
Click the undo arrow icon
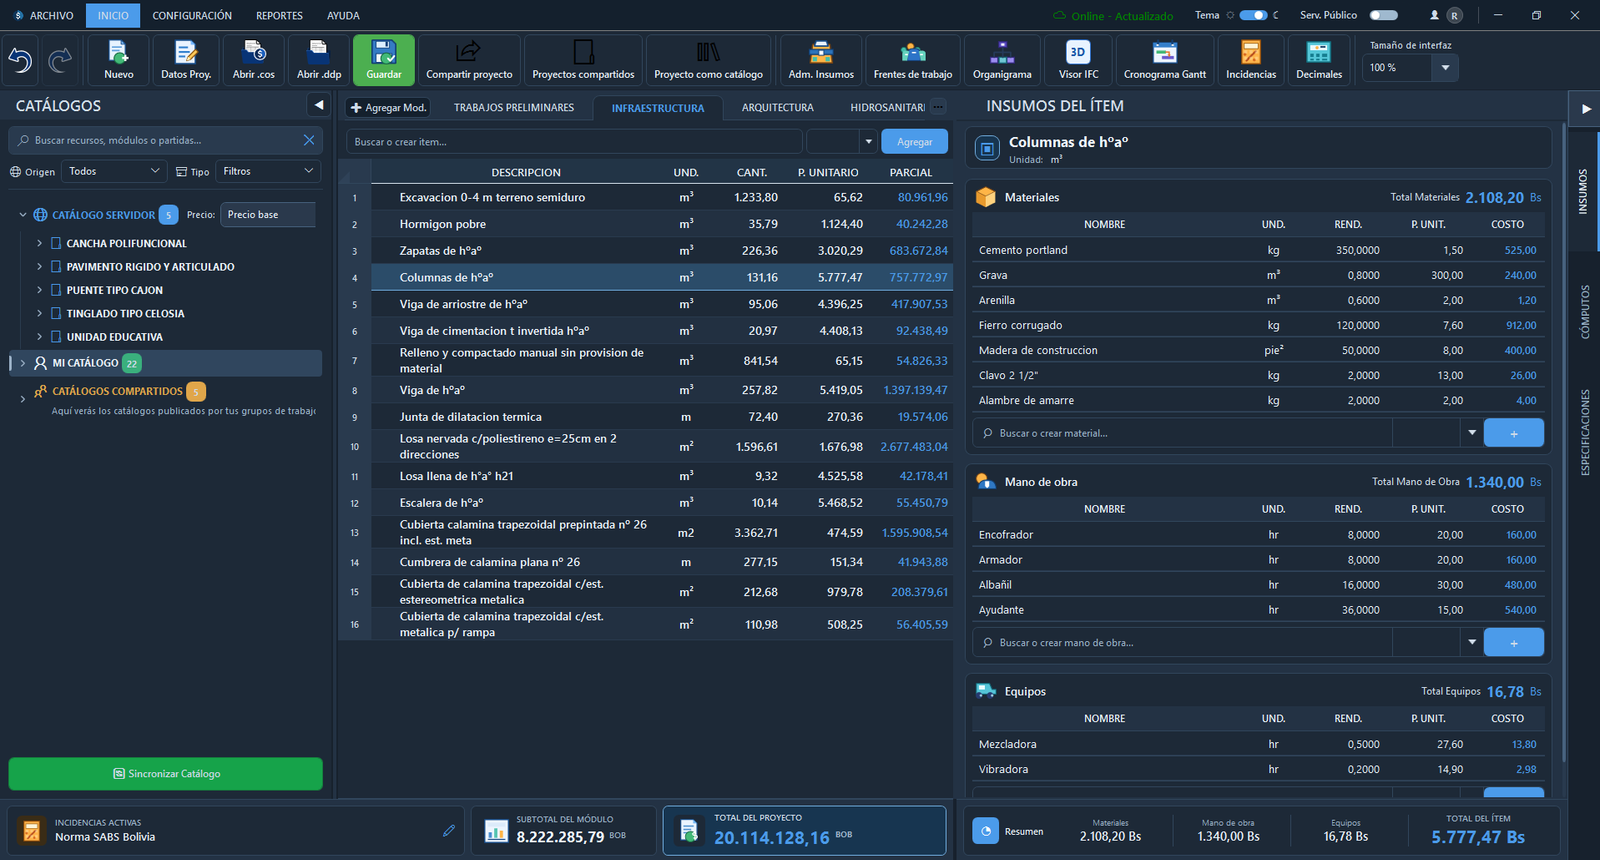click(x=20, y=61)
